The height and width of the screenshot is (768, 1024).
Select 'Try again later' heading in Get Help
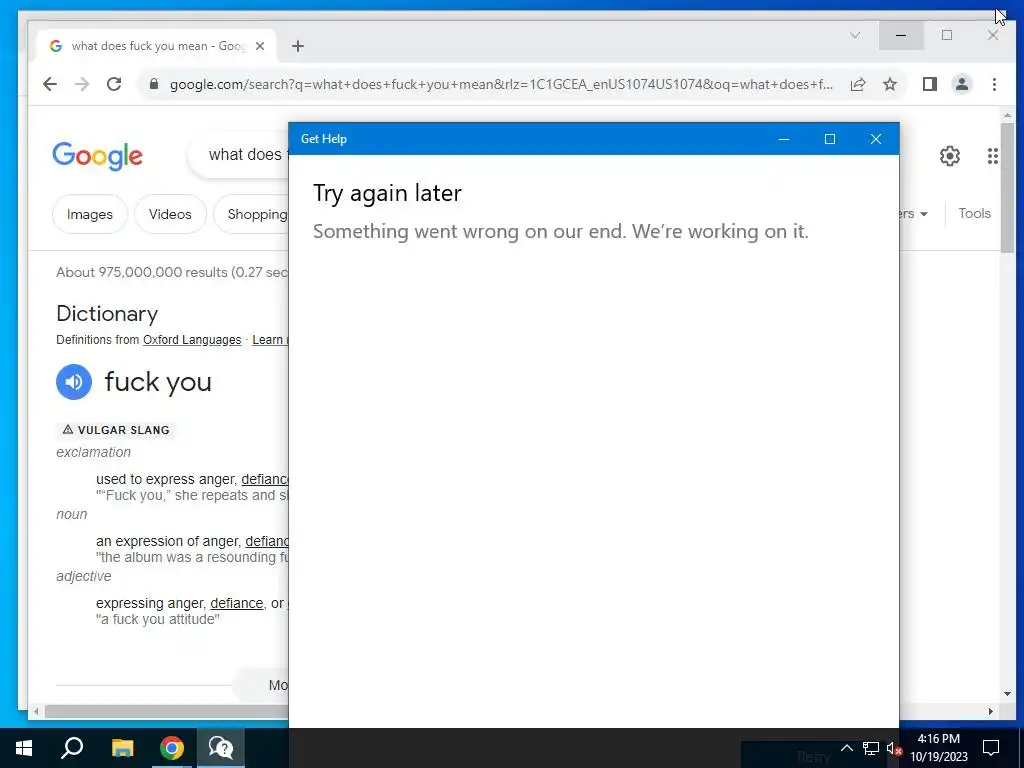point(387,193)
